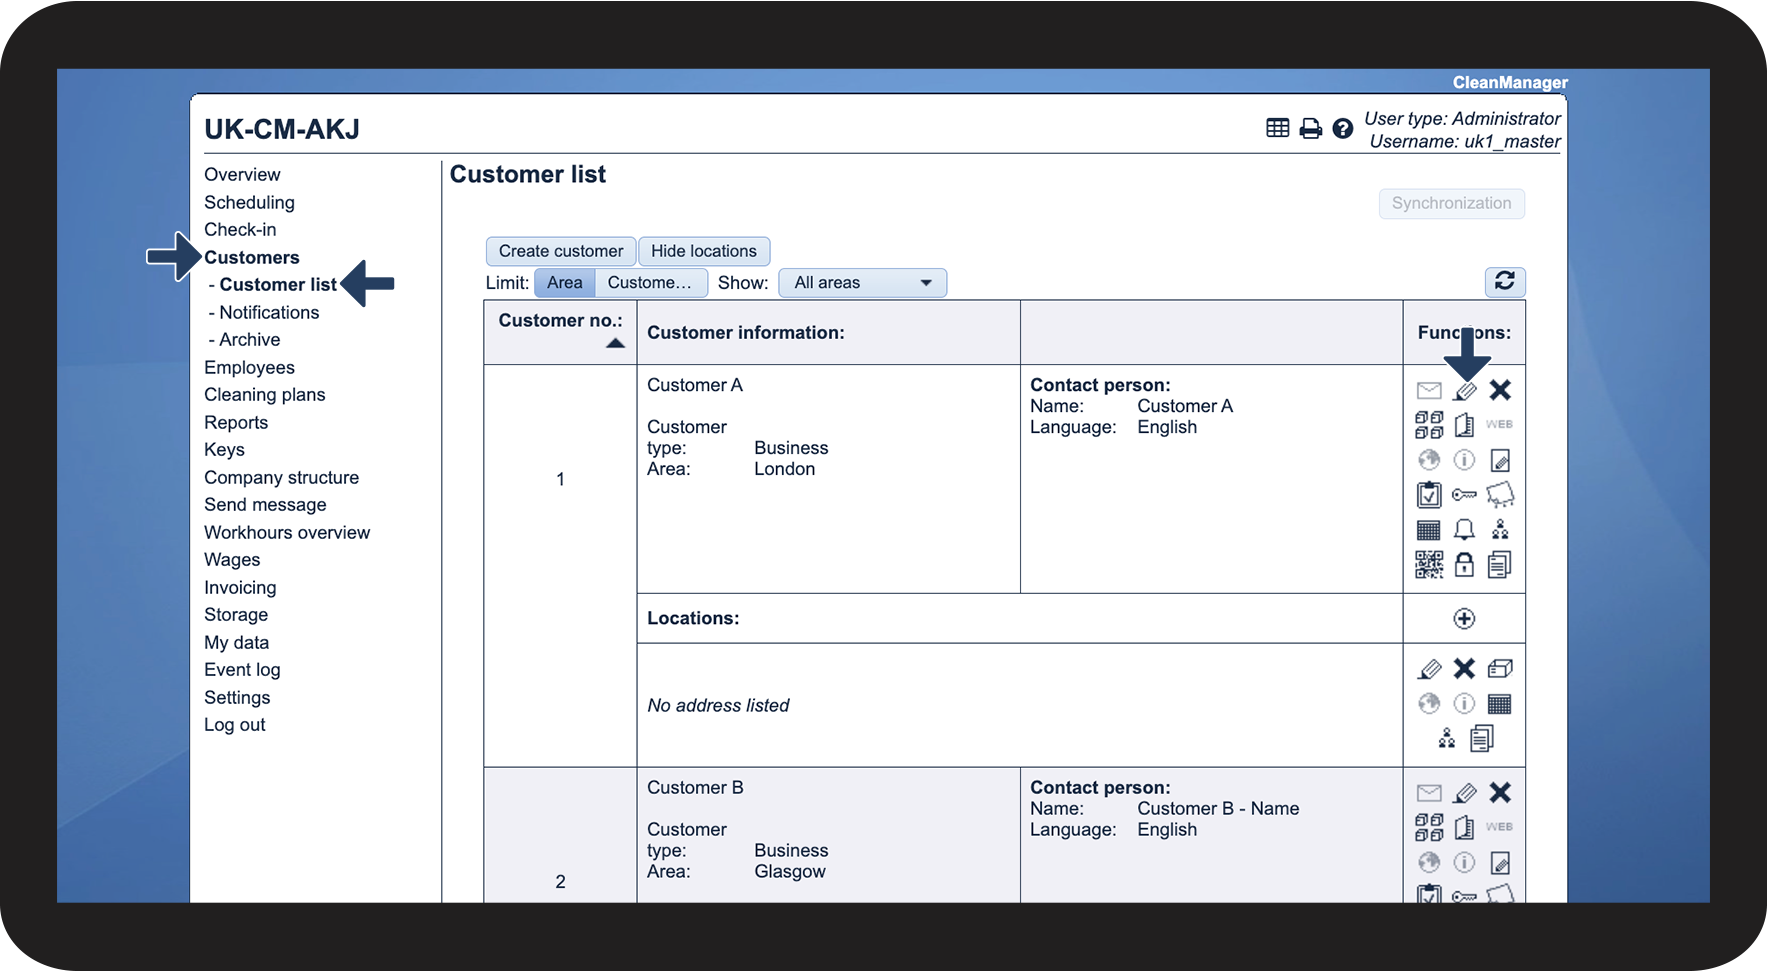1767x971 pixels.
Task: Click the table grid icon in the header
Action: click(1277, 128)
